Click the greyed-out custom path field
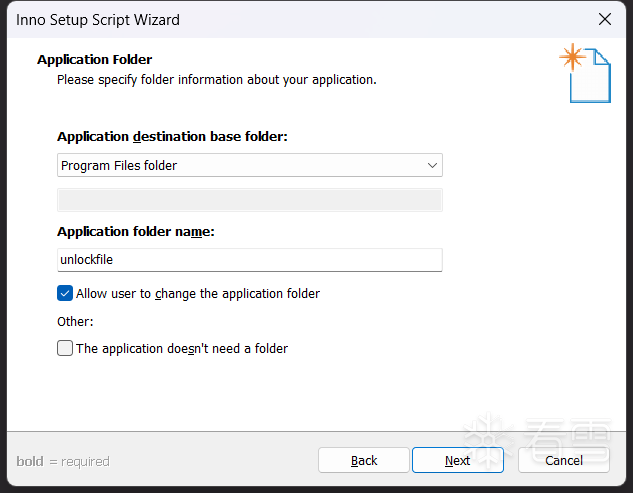 250,199
